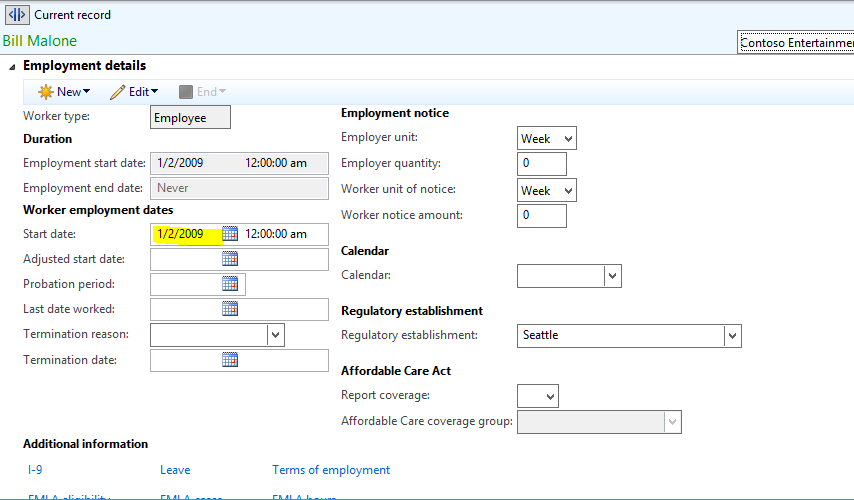Open the I-9 link

pos(35,470)
